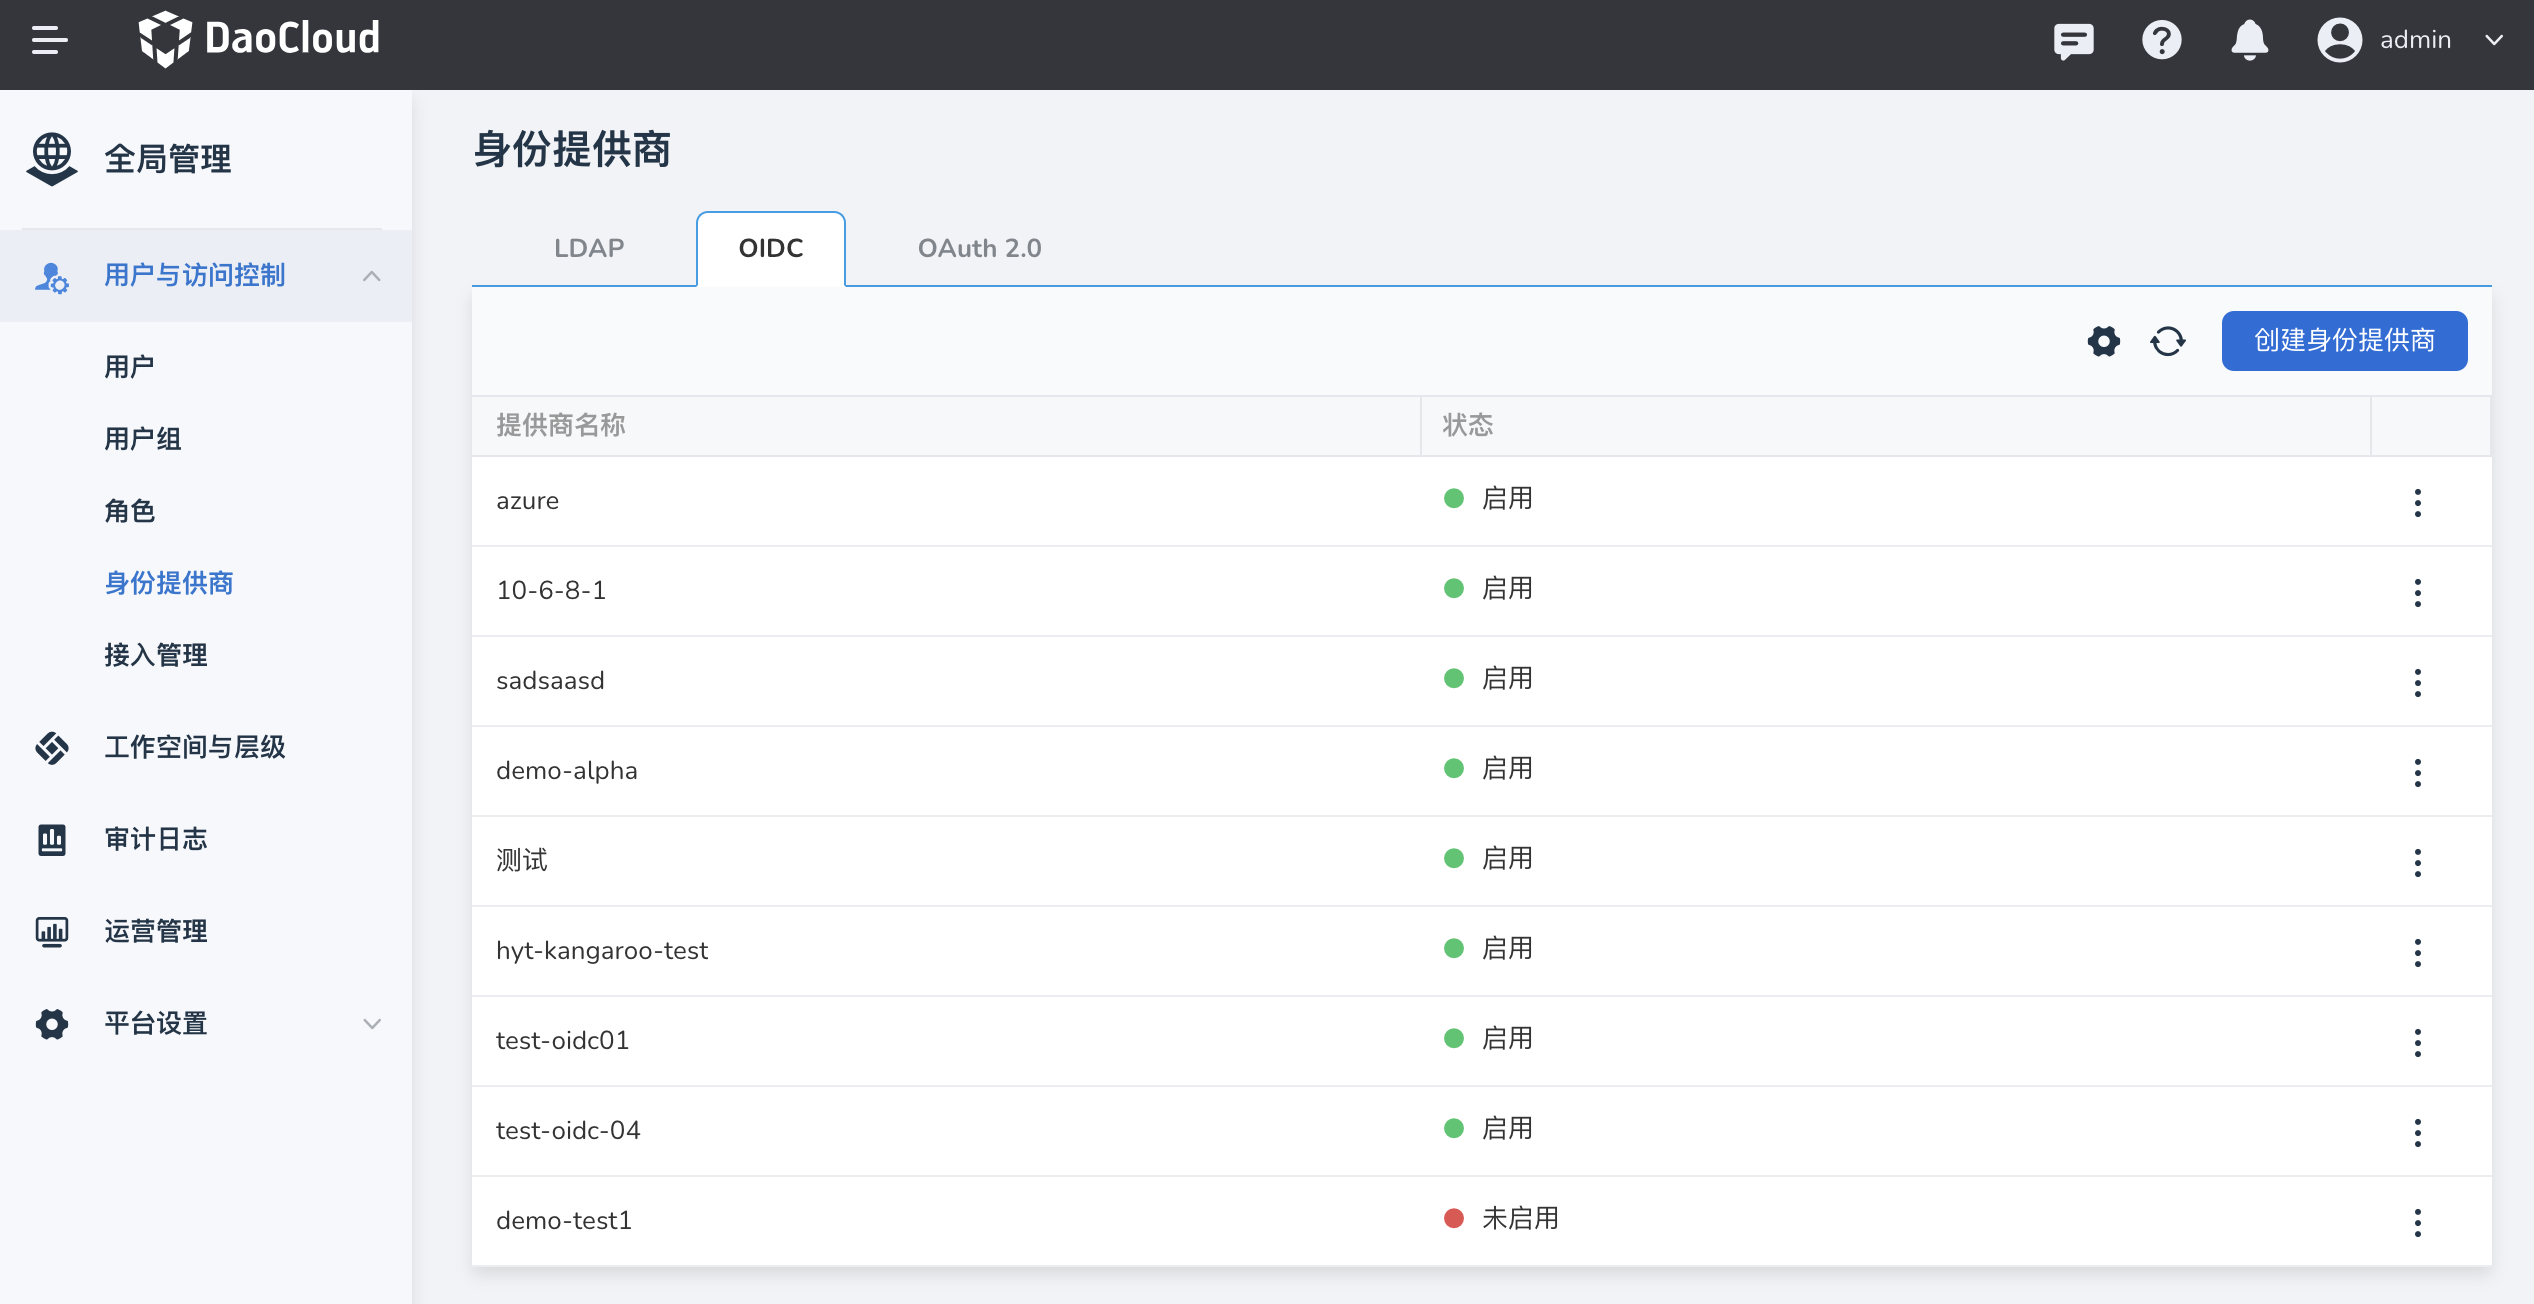Switch to the LDAP tab
Image resolution: width=2534 pixels, height=1304 pixels.
[x=589, y=248]
